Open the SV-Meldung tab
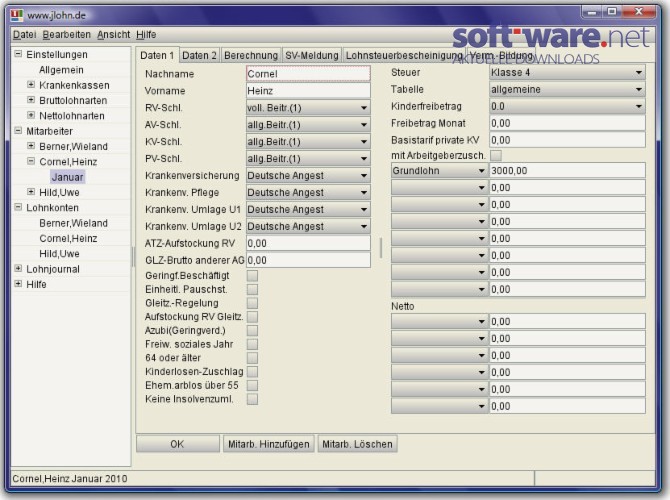This screenshot has height=500, width=670. point(311,55)
